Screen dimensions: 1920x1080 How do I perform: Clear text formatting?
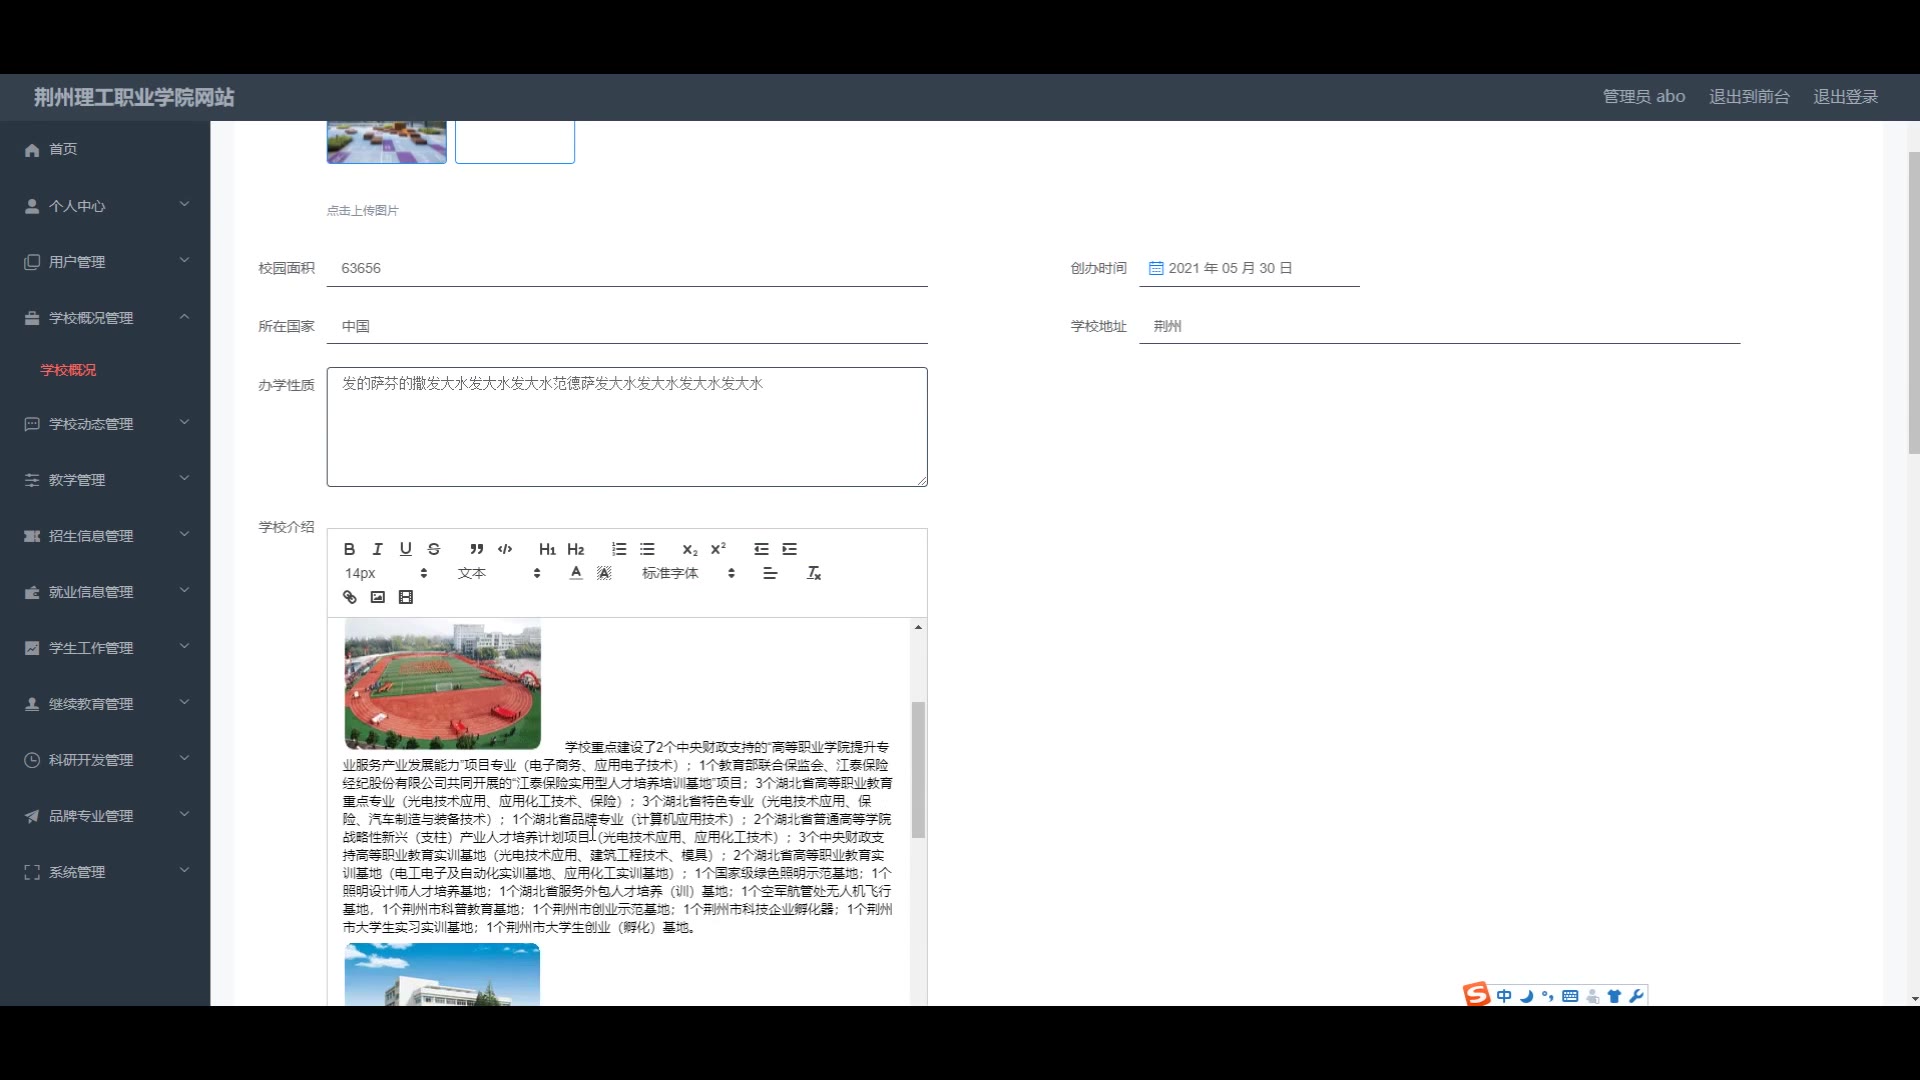pos(813,573)
